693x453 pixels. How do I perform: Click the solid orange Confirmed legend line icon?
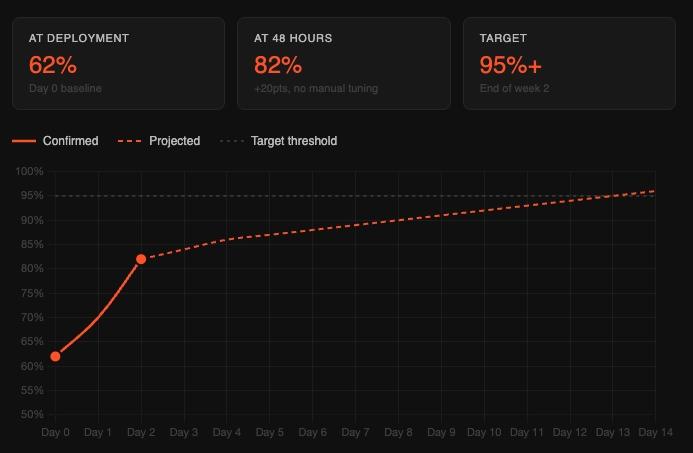point(24,141)
